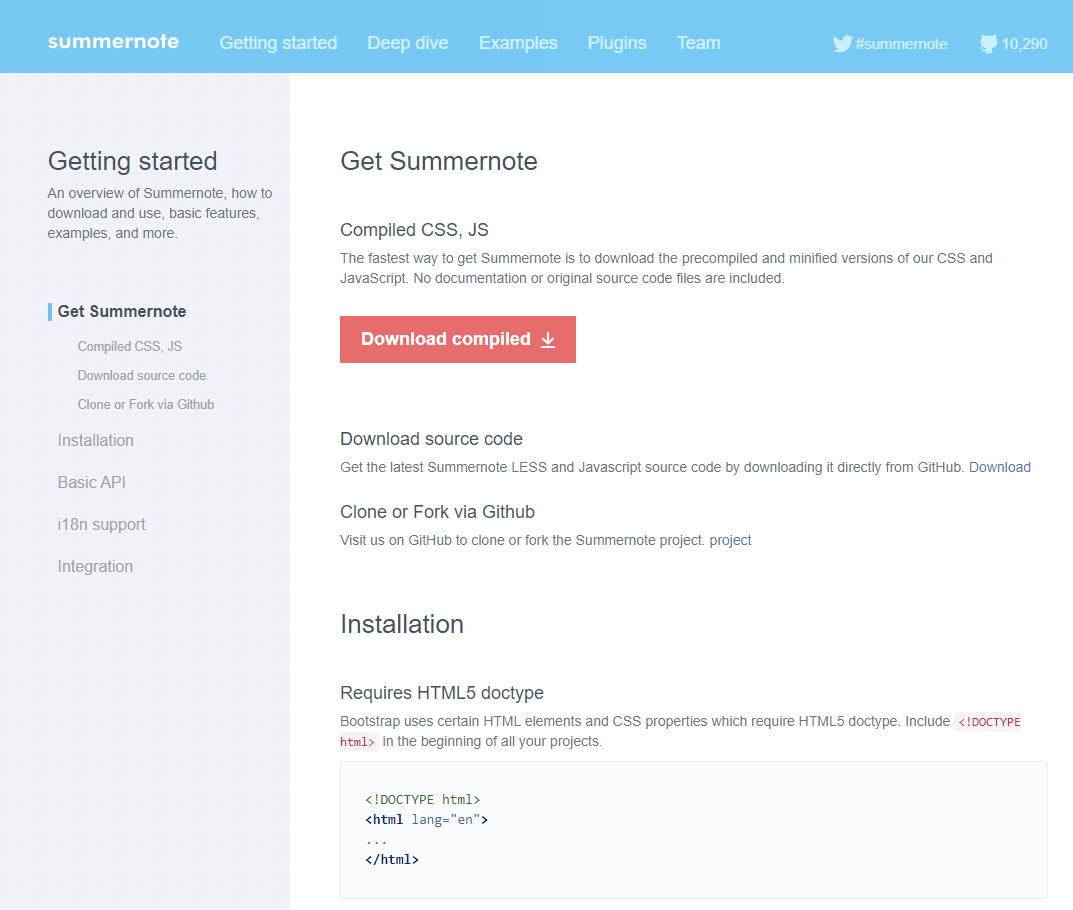Open the Plugins nav item
Viewport: 1073px width, 910px height.
pyautogui.click(x=617, y=43)
